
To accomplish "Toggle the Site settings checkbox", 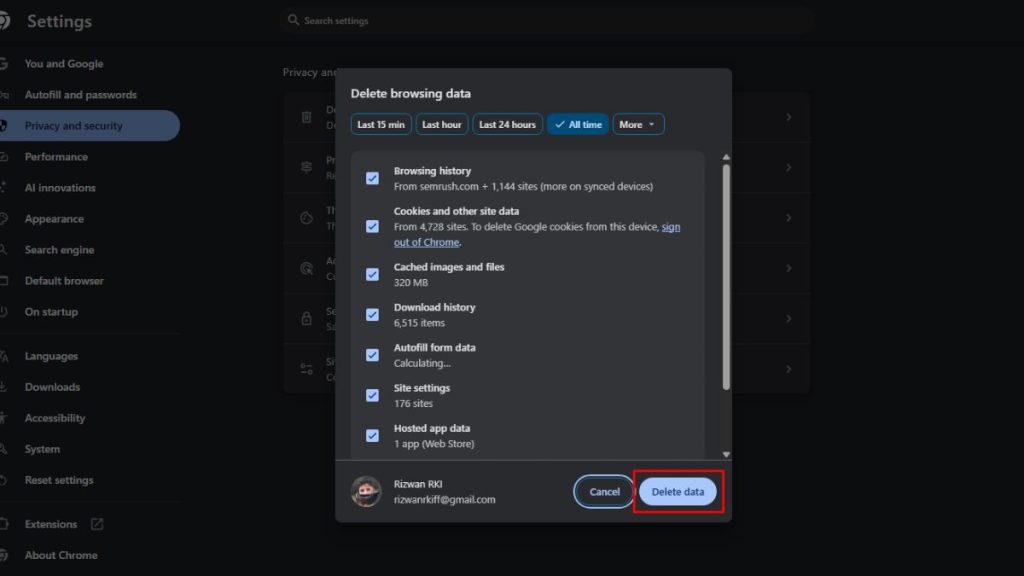I will (x=372, y=395).
